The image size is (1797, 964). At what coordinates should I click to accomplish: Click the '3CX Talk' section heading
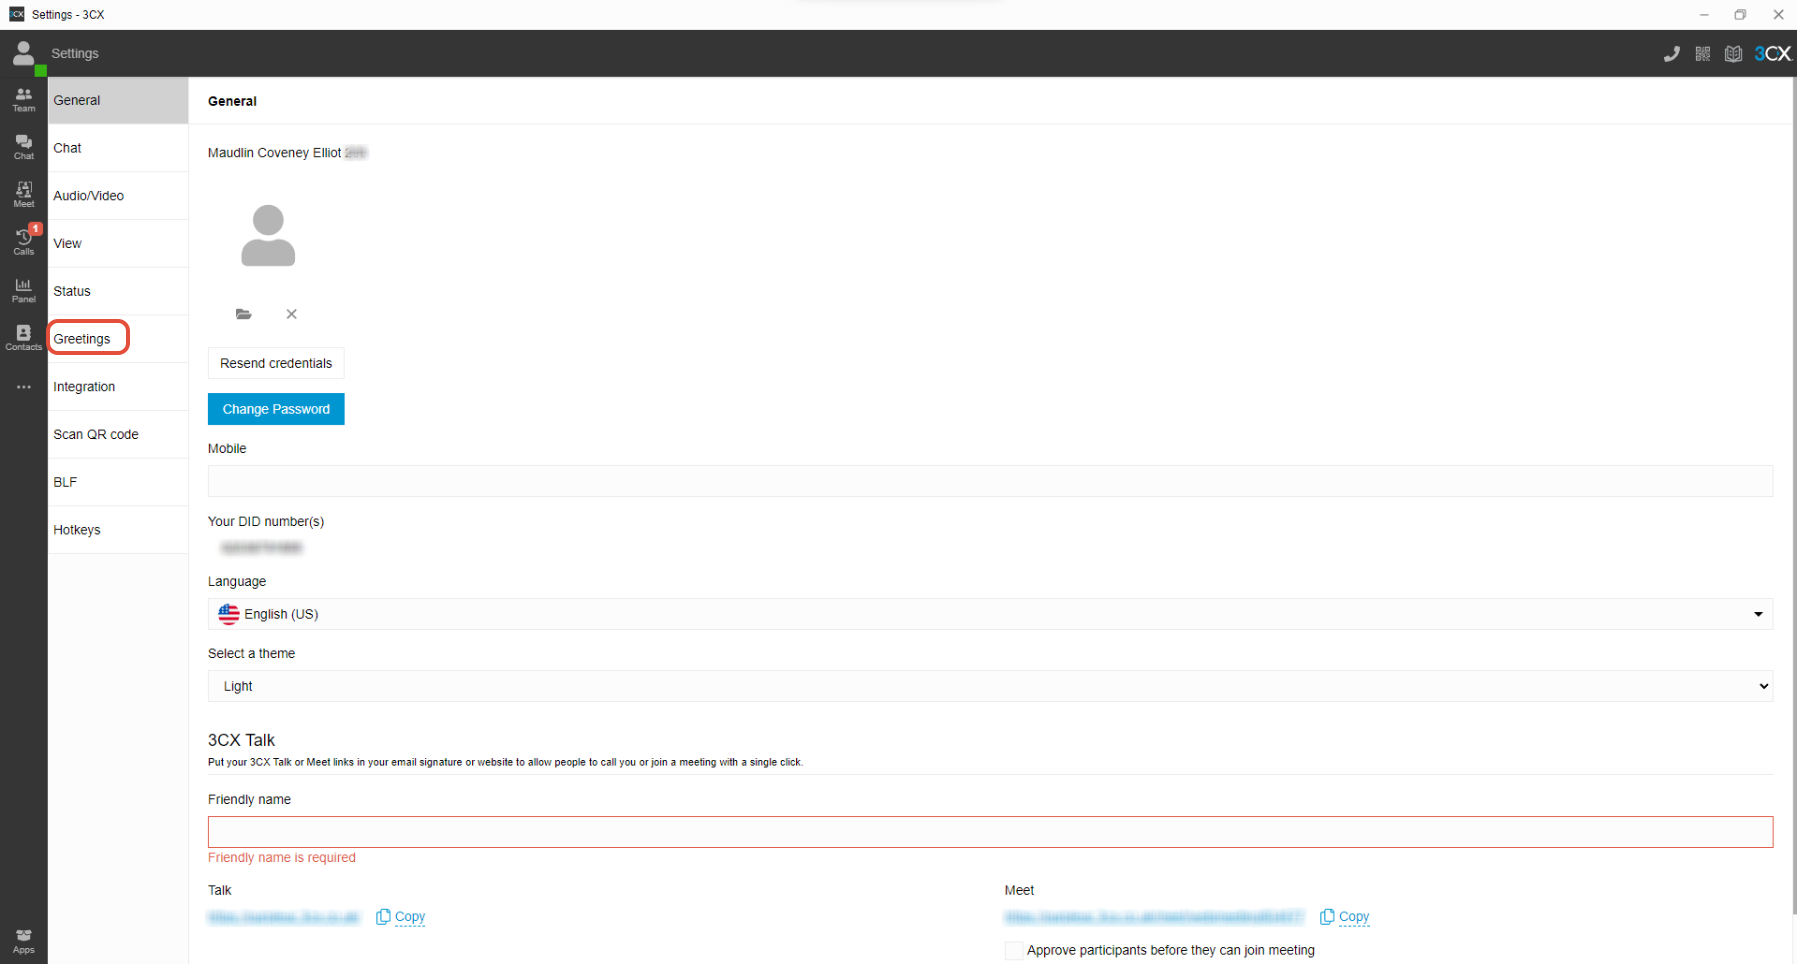(x=241, y=740)
